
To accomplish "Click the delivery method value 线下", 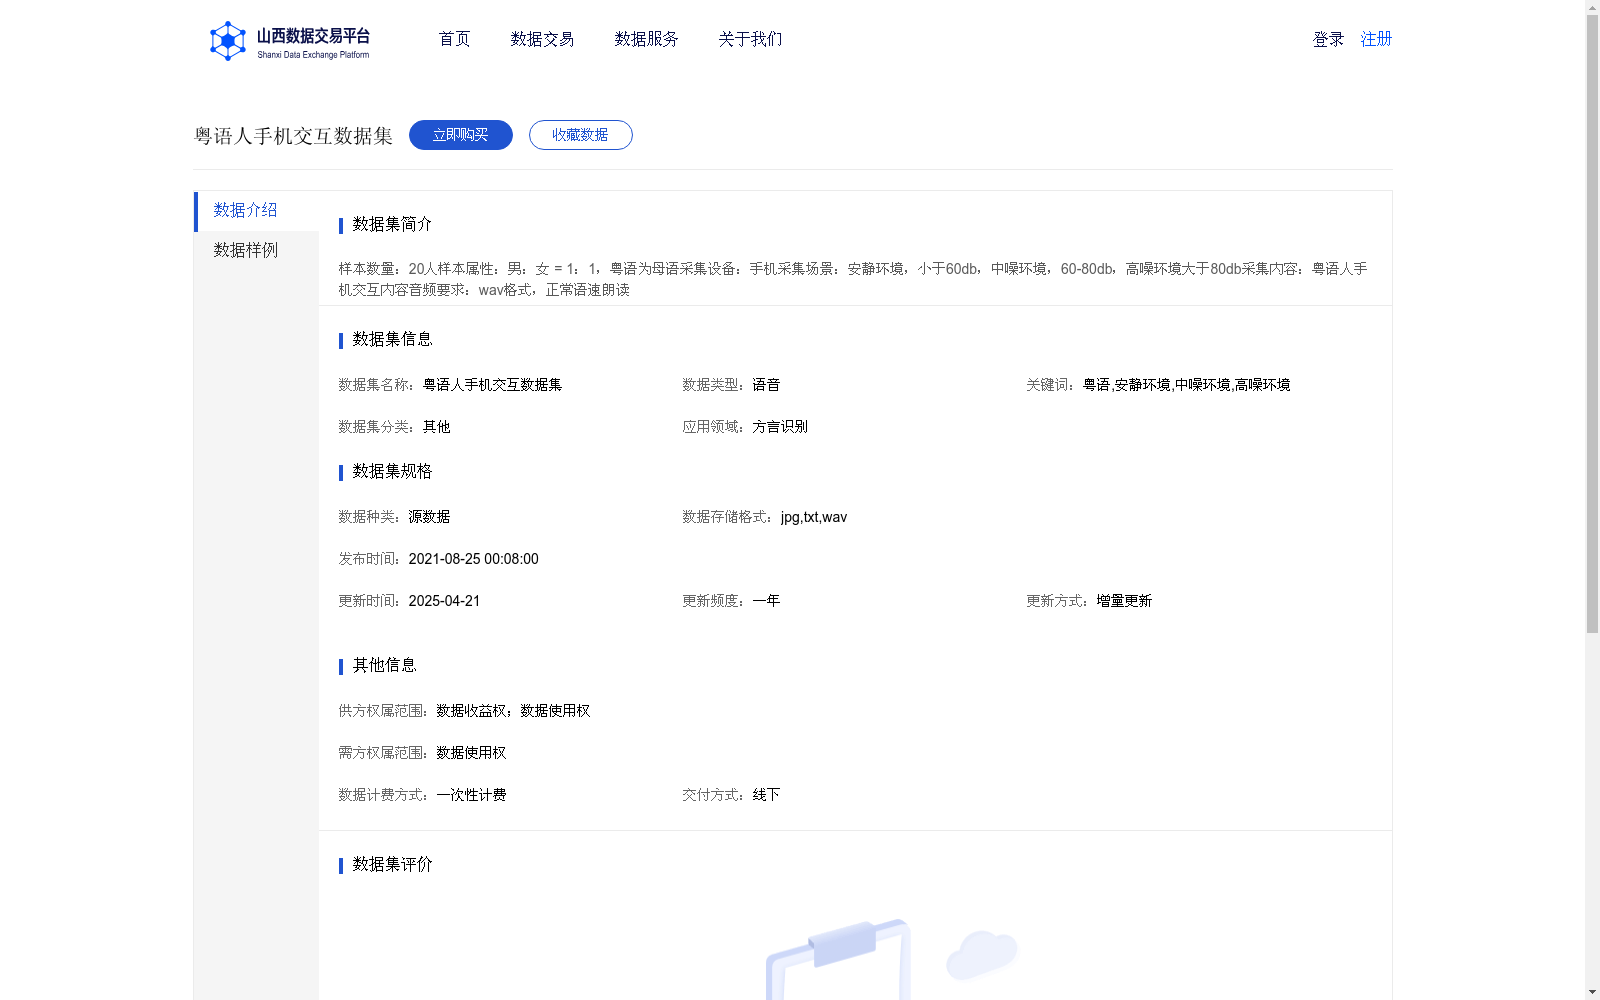I will (766, 795).
